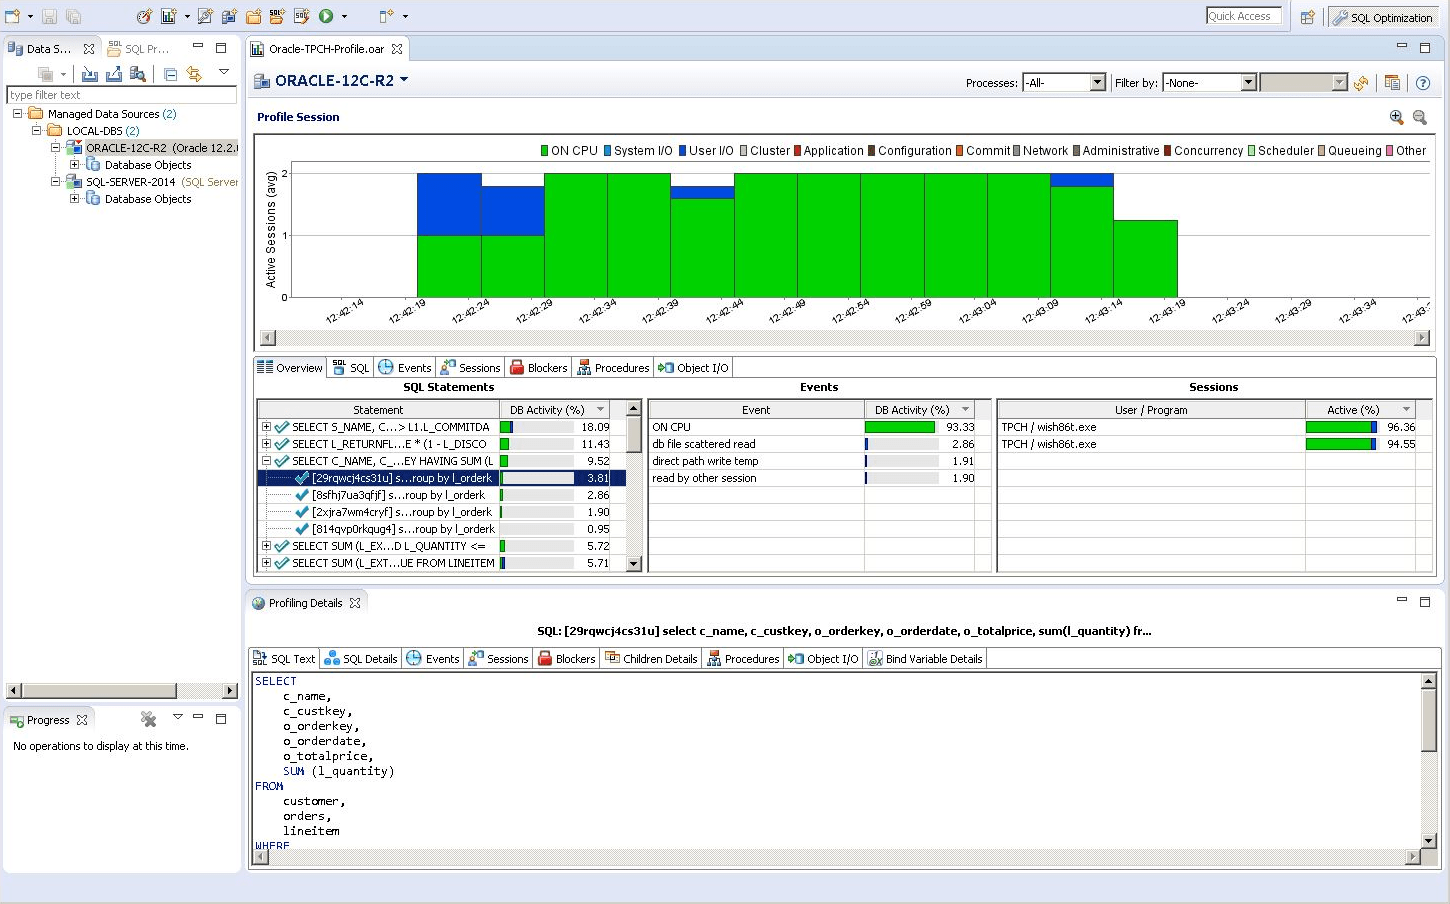Select the Overview tab
The height and width of the screenshot is (904, 1450).
point(290,368)
